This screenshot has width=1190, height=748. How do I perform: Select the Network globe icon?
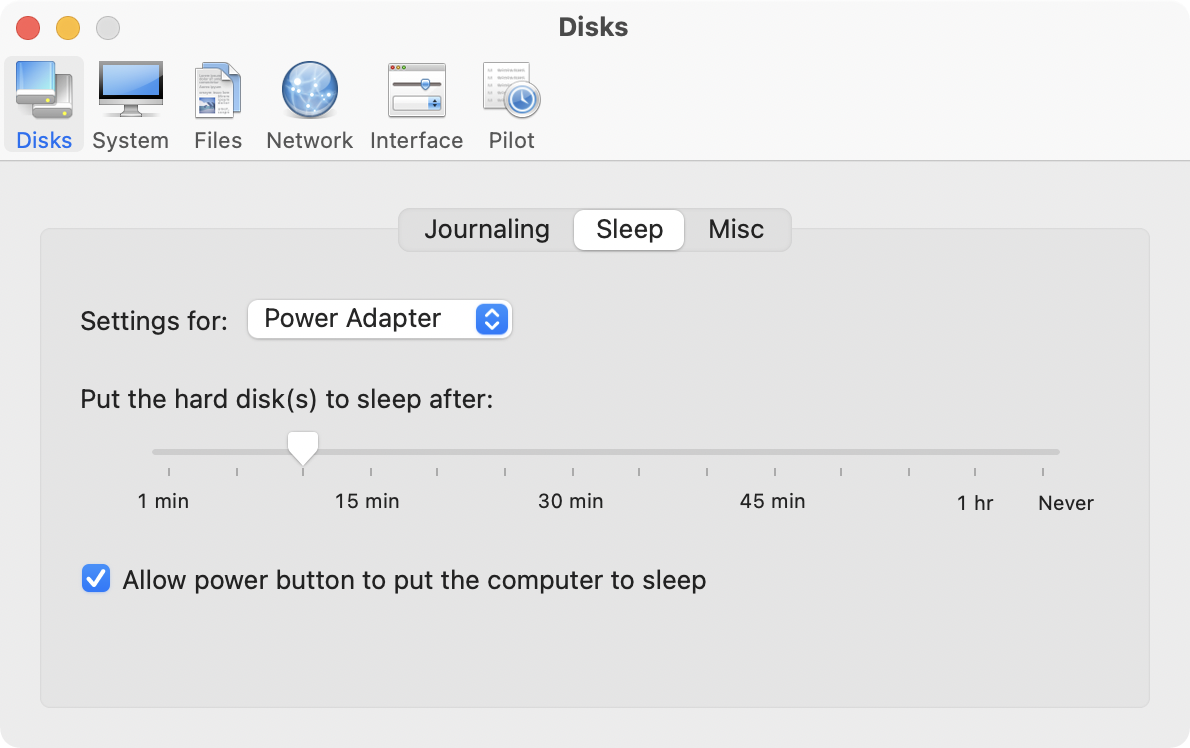309,105
